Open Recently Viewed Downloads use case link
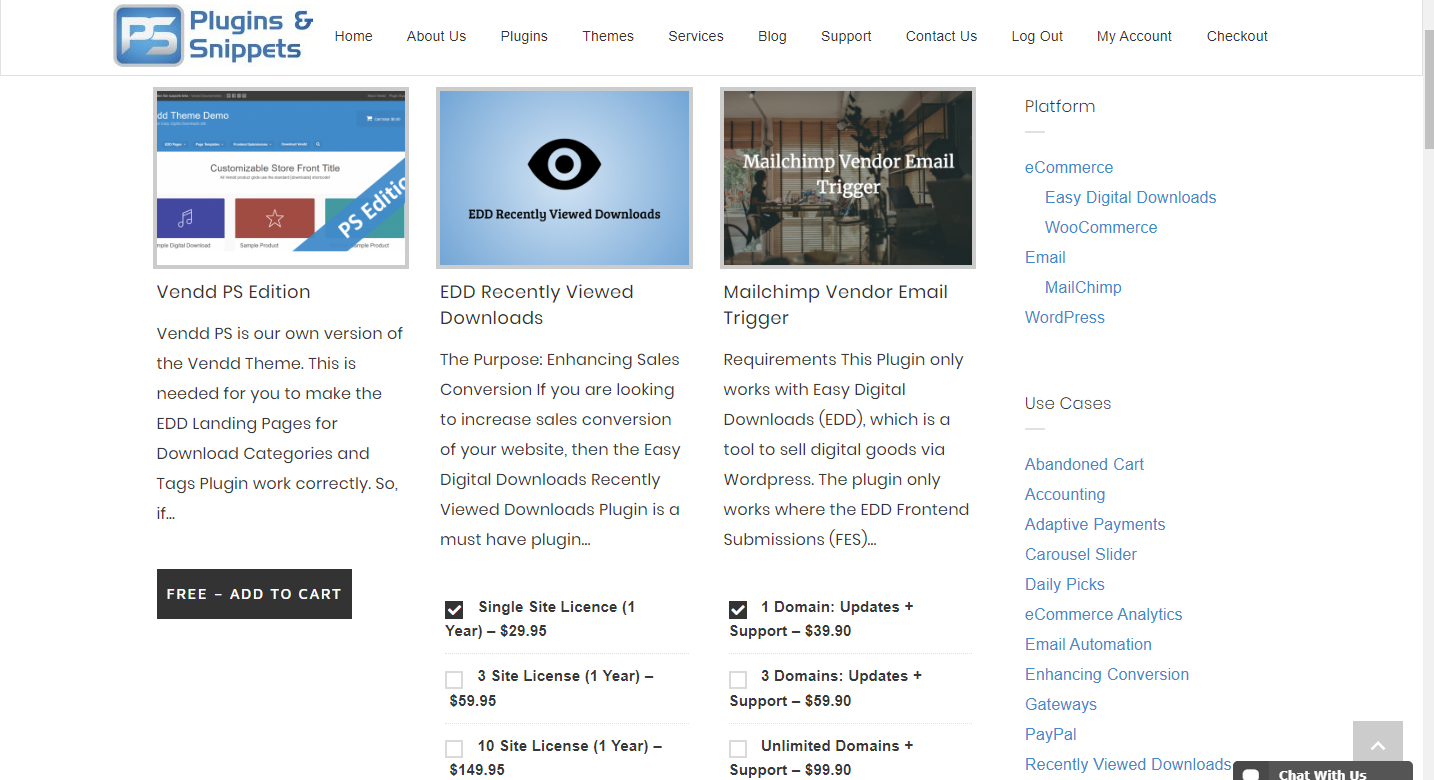Screen dimensions: 1434x780 tap(1128, 764)
